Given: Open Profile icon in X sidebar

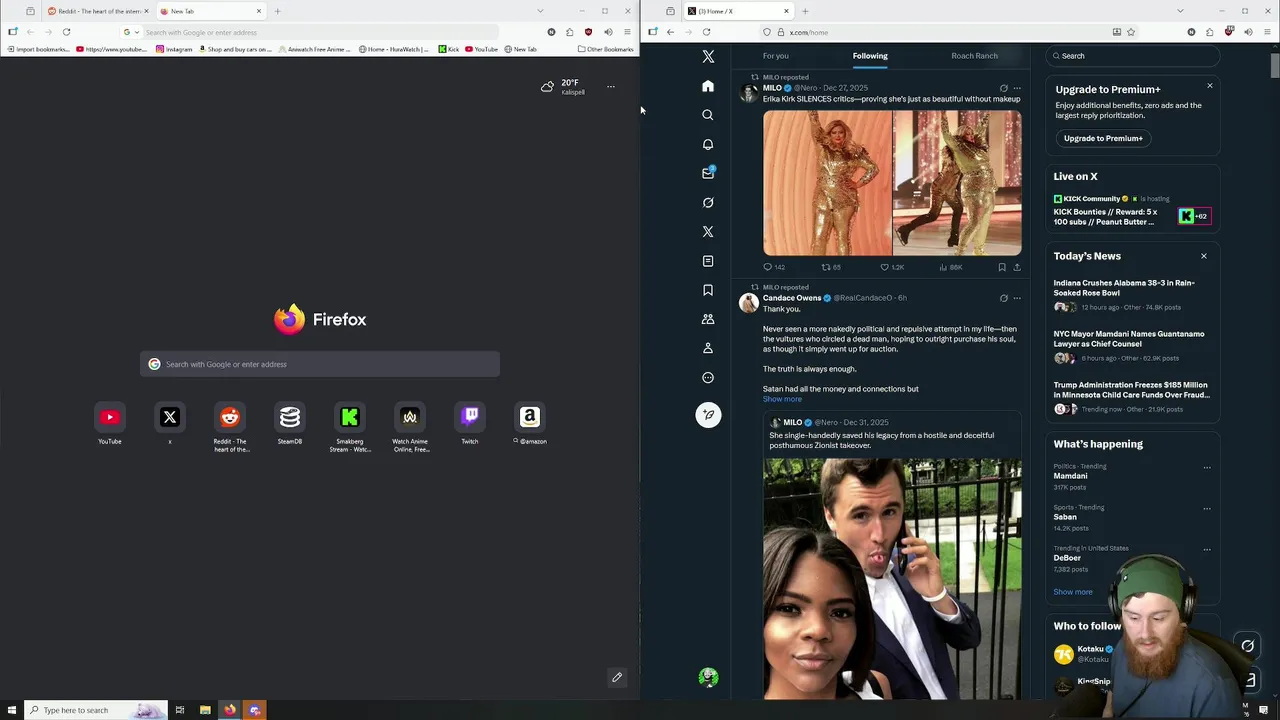Looking at the screenshot, I should click(x=708, y=348).
